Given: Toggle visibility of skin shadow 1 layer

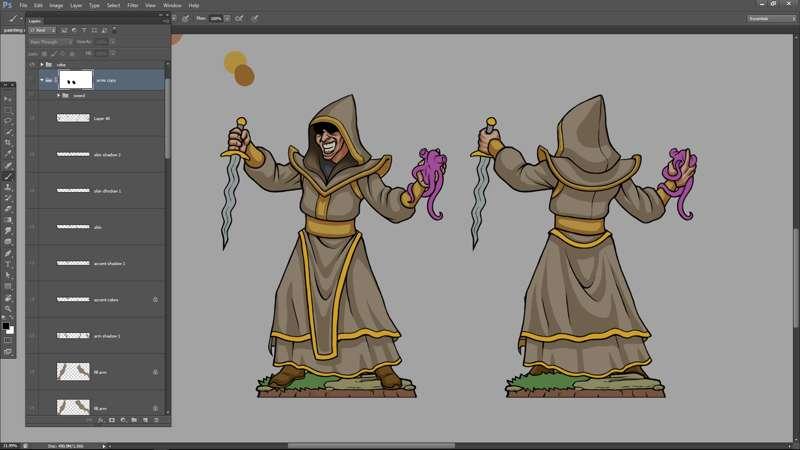Looking at the screenshot, I should click(x=33, y=190).
